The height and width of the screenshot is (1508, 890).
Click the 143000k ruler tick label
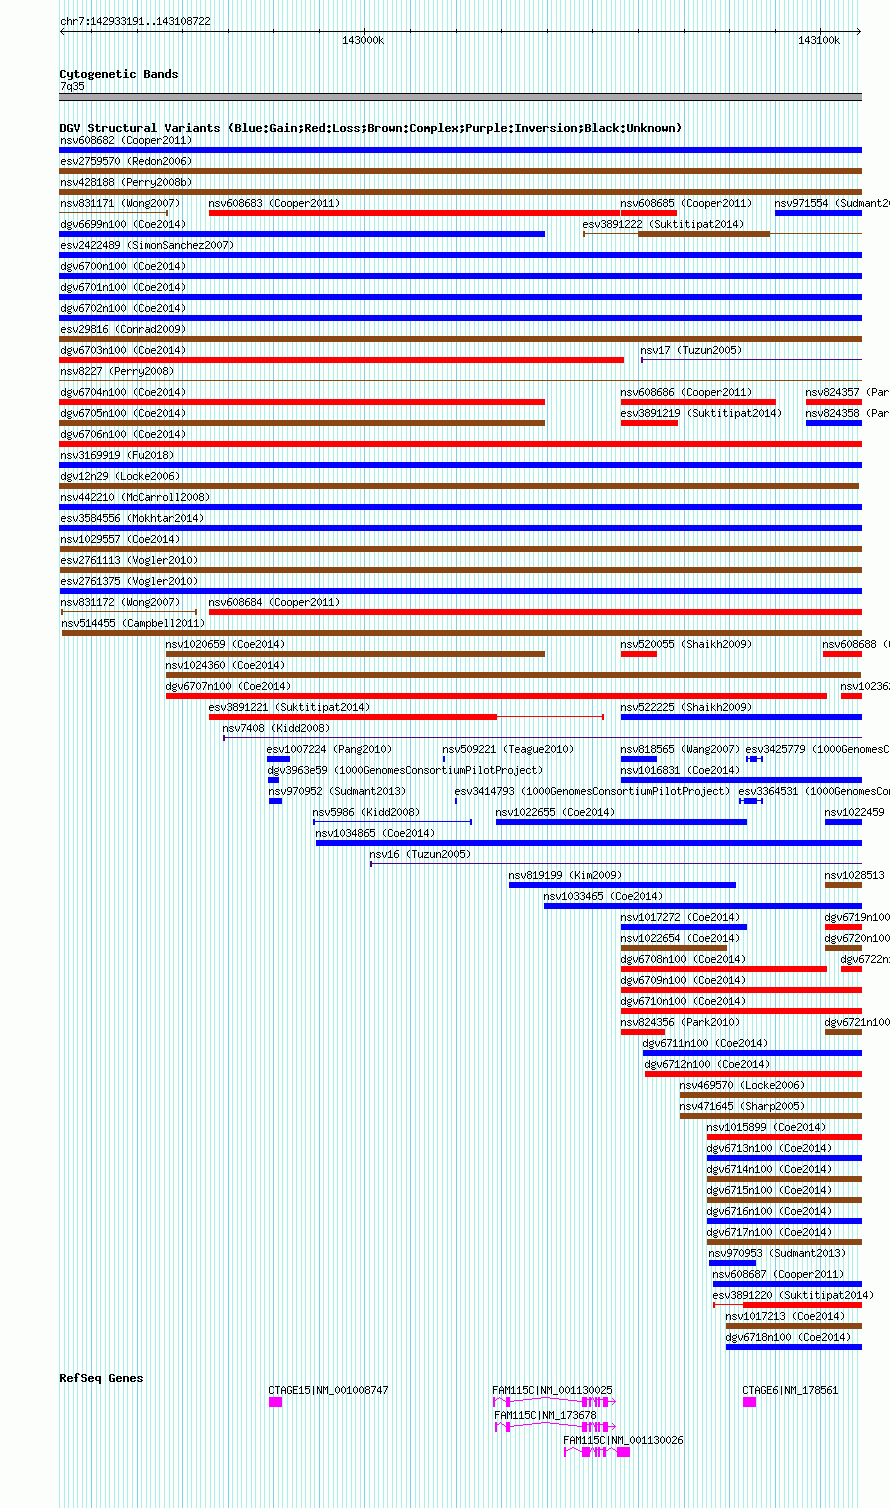(x=363, y=40)
